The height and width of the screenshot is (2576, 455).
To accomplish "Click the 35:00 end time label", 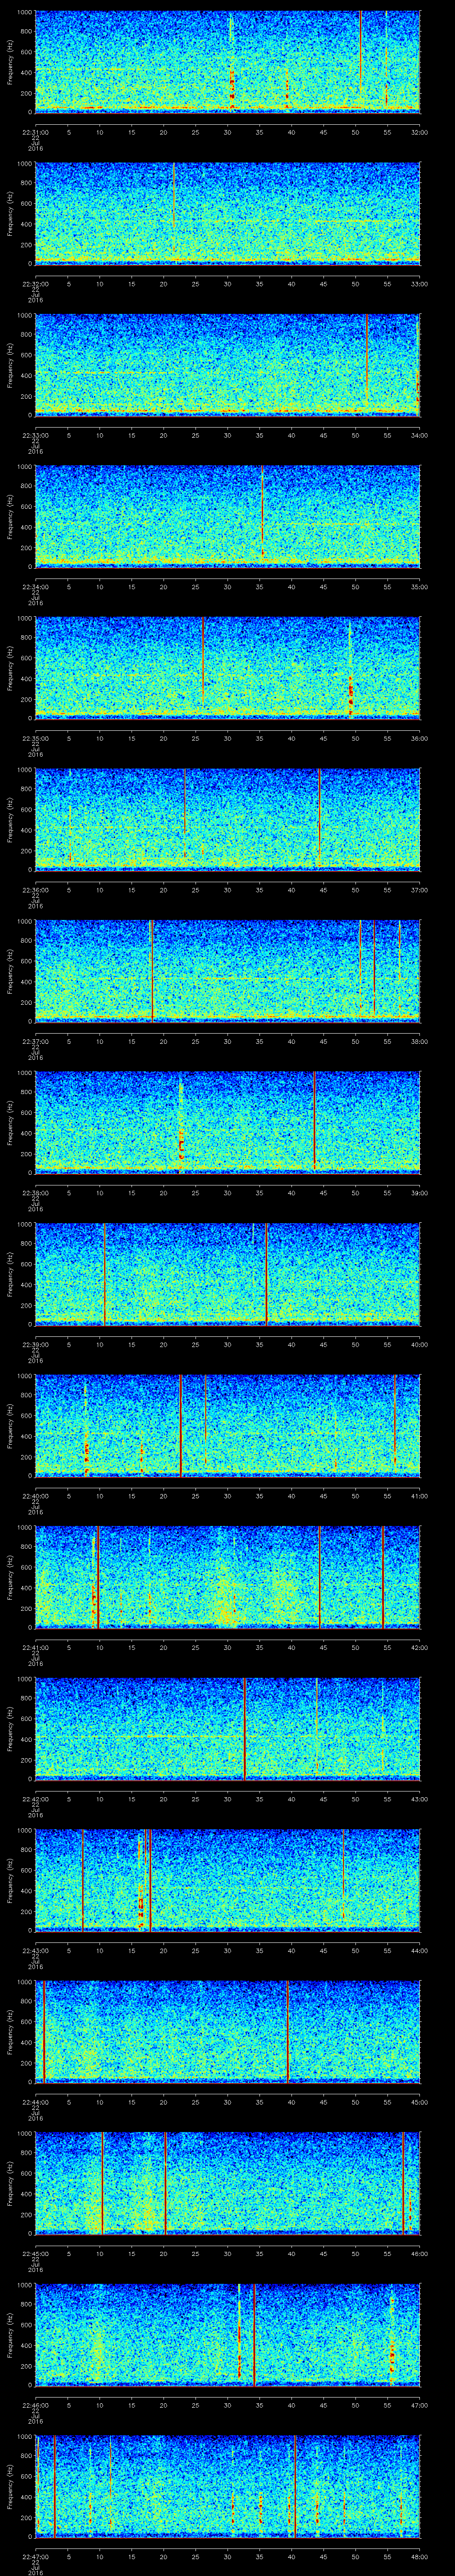I will (419, 587).
